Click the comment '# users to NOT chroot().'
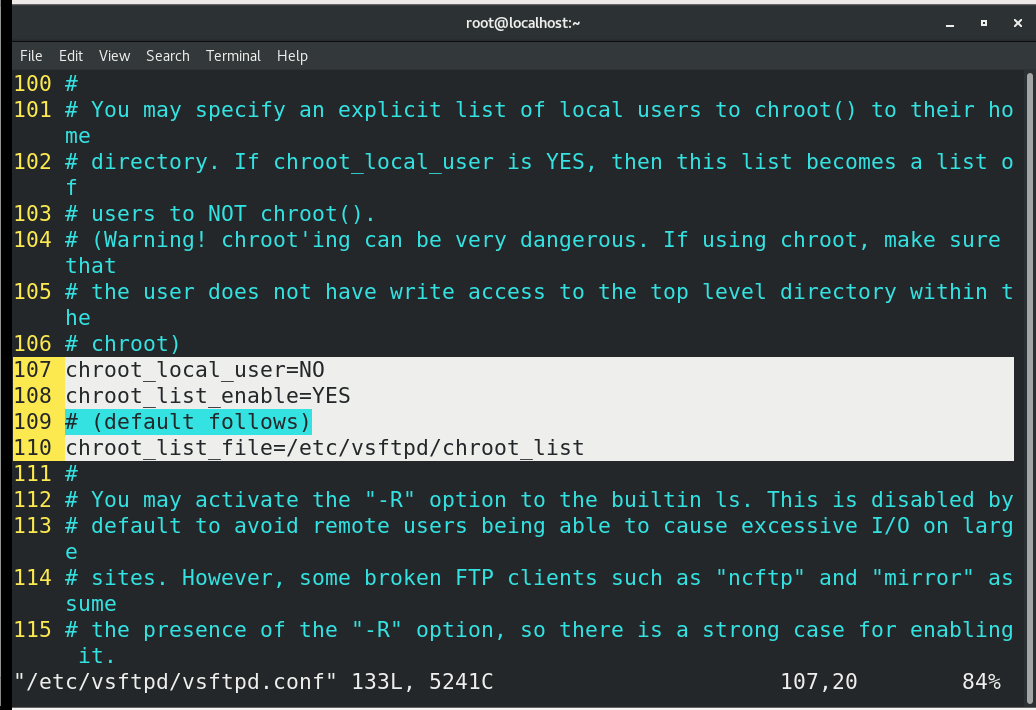This screenshot has width=1036, height=710. click(220, 214)
